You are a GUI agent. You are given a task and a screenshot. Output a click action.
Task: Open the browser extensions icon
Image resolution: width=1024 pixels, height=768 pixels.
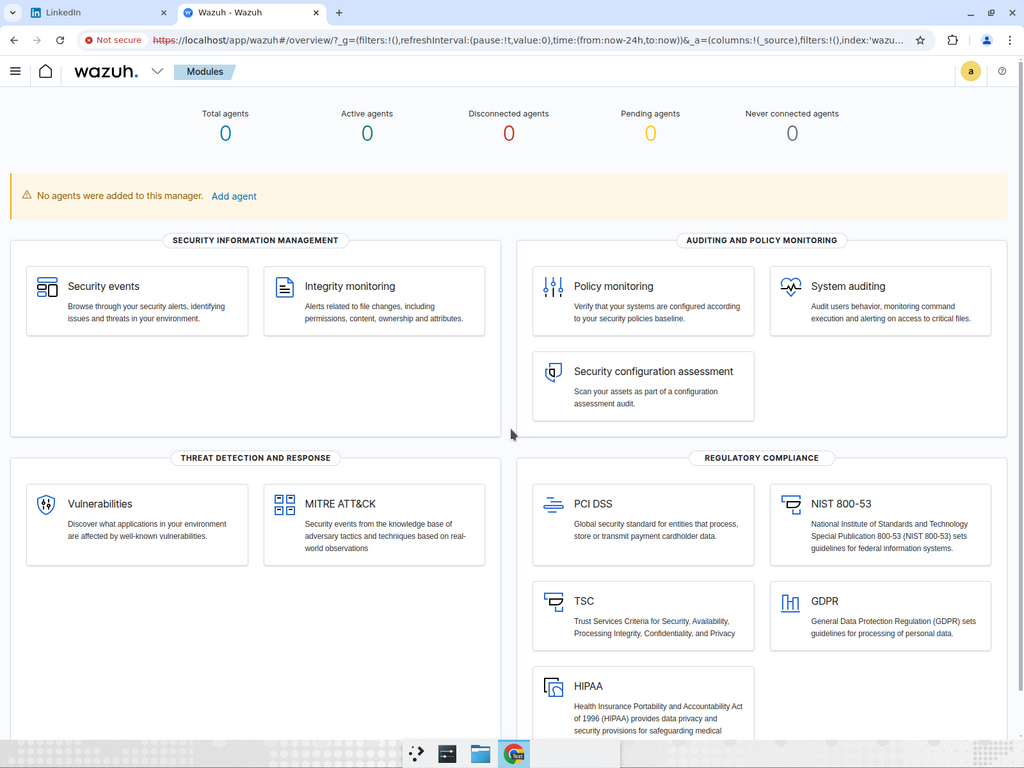pyautogui.click(x=953, y=40)
